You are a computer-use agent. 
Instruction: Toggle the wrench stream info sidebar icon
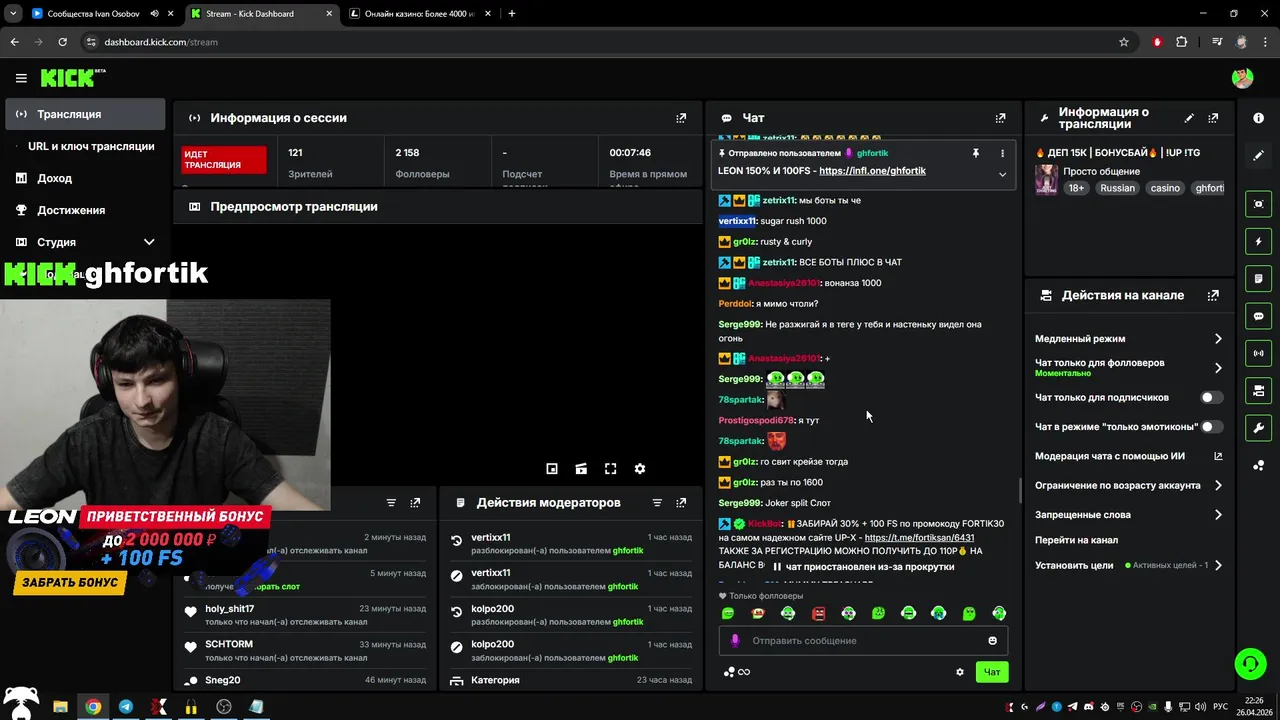click(x=1258, y=428)
